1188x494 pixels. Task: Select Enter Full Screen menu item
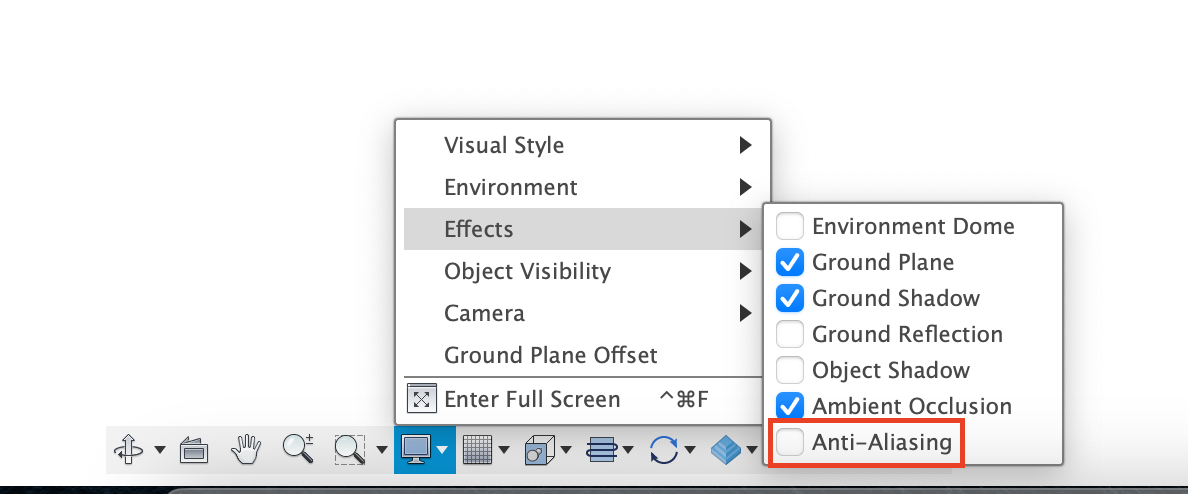583,399
